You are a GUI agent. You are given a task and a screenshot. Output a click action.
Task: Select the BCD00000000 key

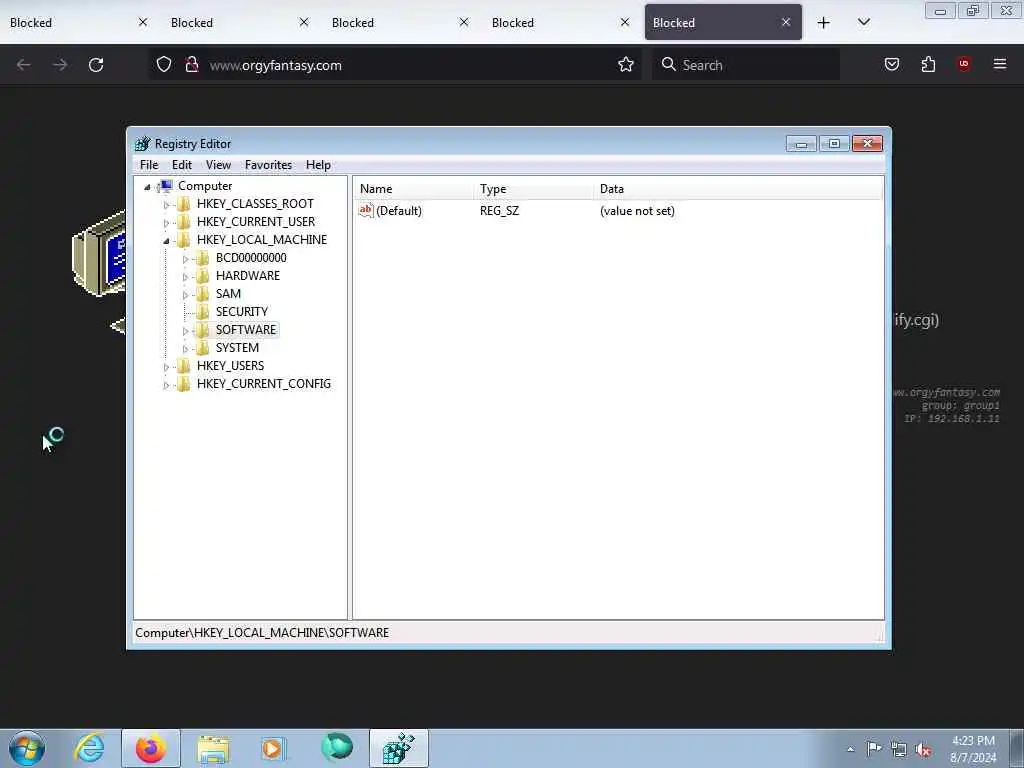pyautogui.click(x=251, y=257)
